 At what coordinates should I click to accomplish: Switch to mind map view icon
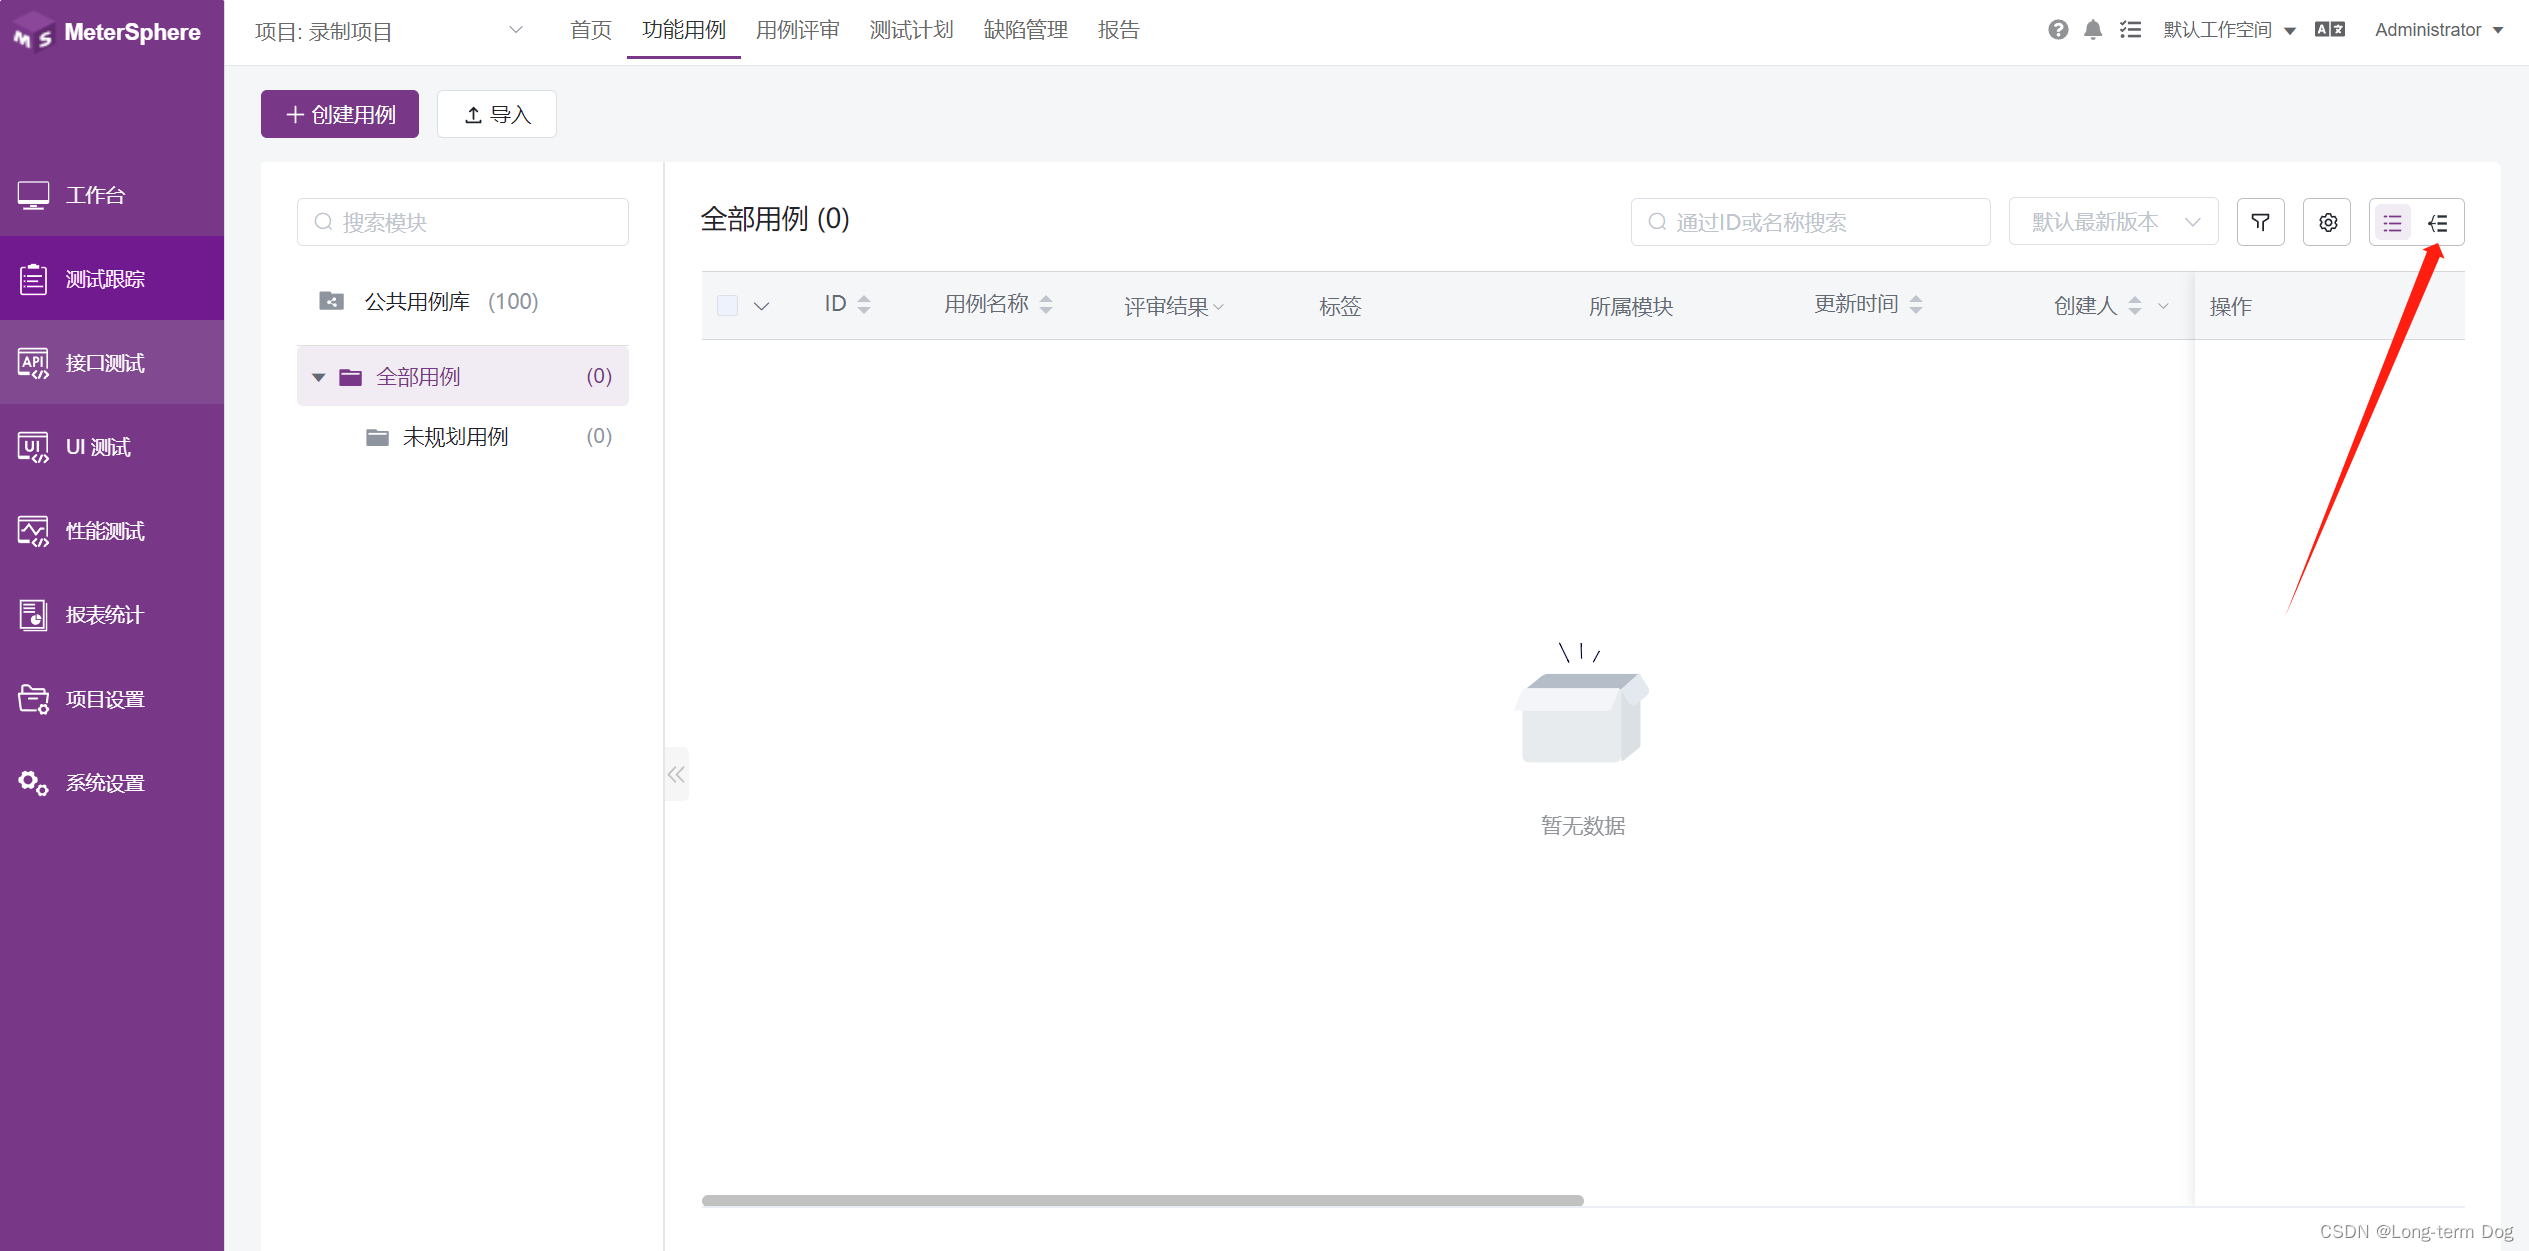click(x=2438, y=222)
